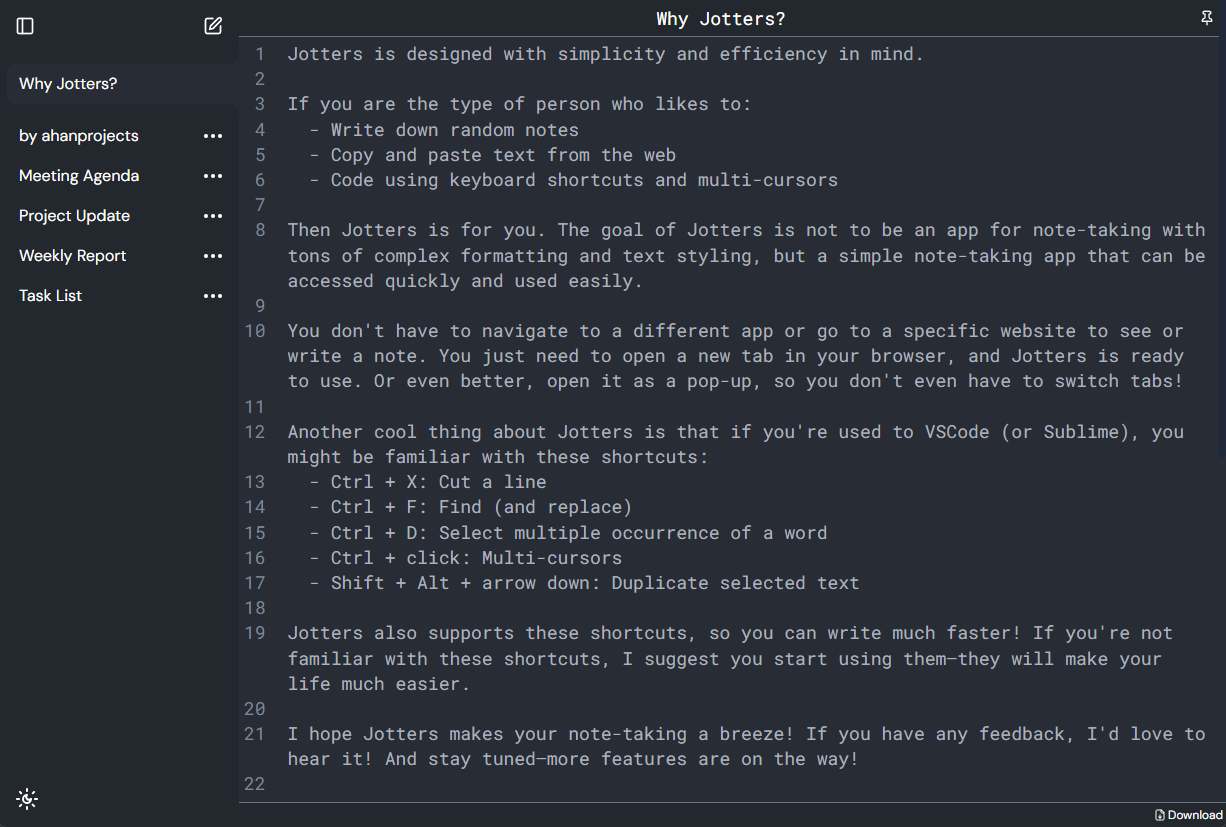Collapse the notes sidebar panel
The image size is (1226, 827).
click(x=24, y=26)
